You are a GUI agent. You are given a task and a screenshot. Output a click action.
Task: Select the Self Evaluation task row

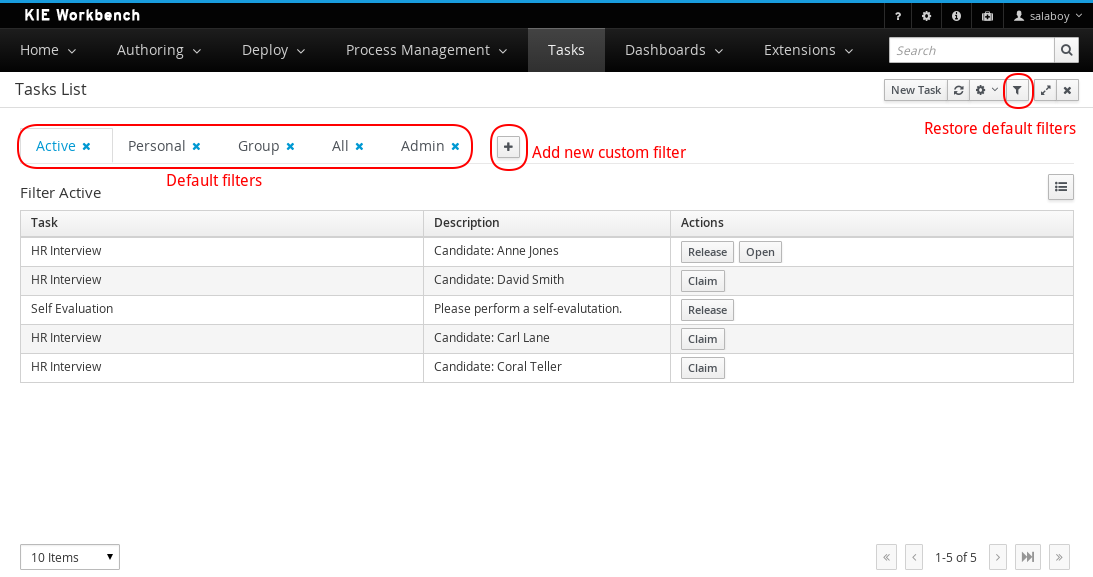tap(546, 309)
